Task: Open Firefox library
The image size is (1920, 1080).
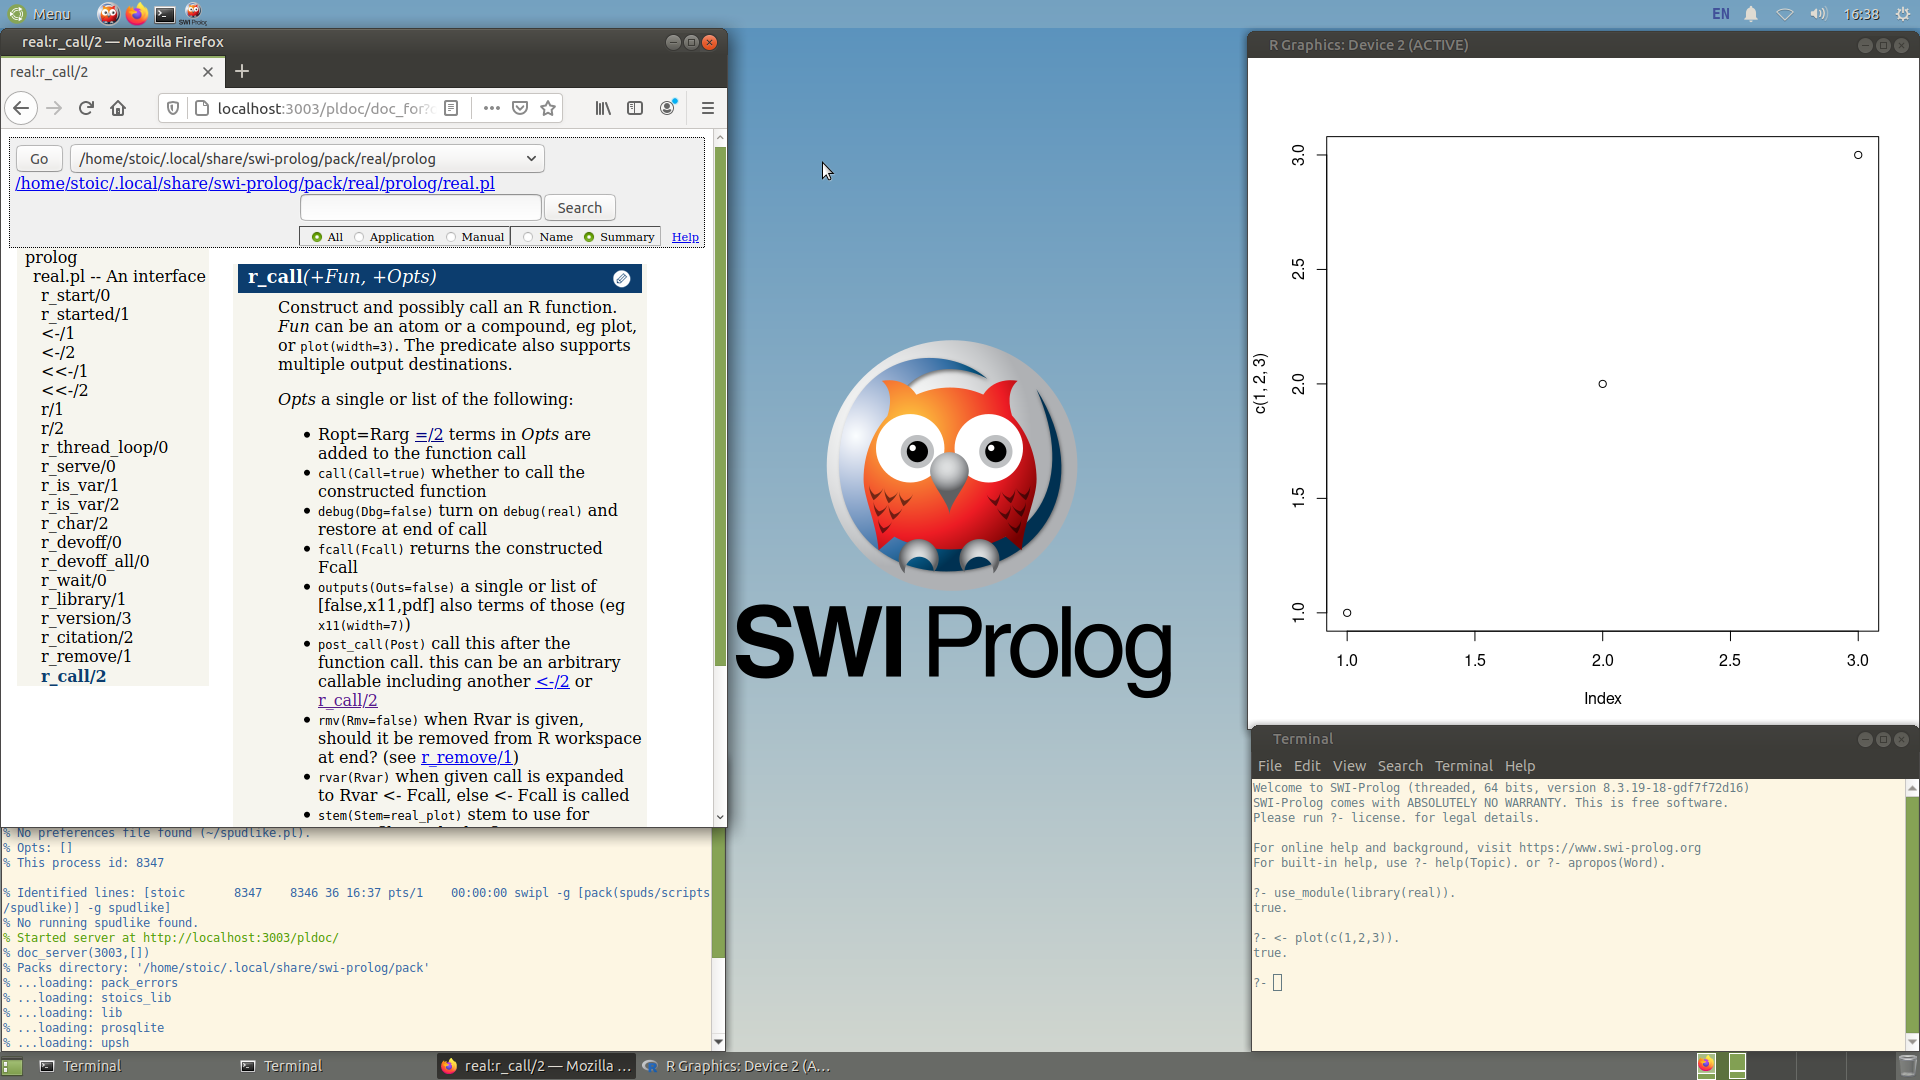Action: [x=603, y=108]
